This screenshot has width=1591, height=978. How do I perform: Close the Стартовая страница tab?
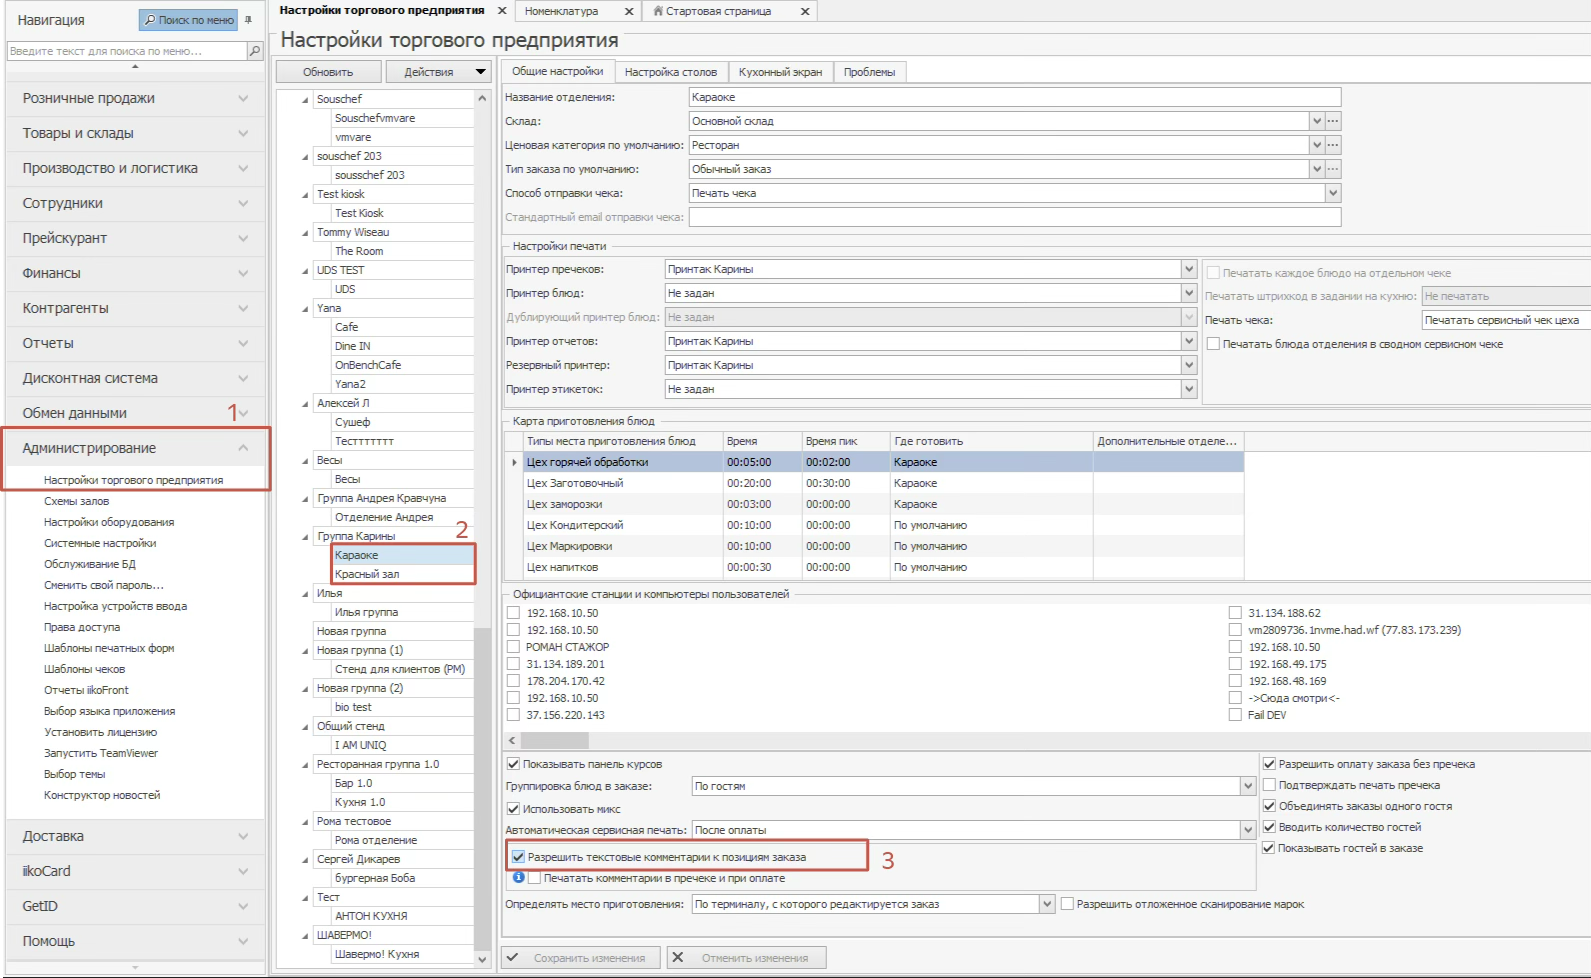click(x=805, y=11)
